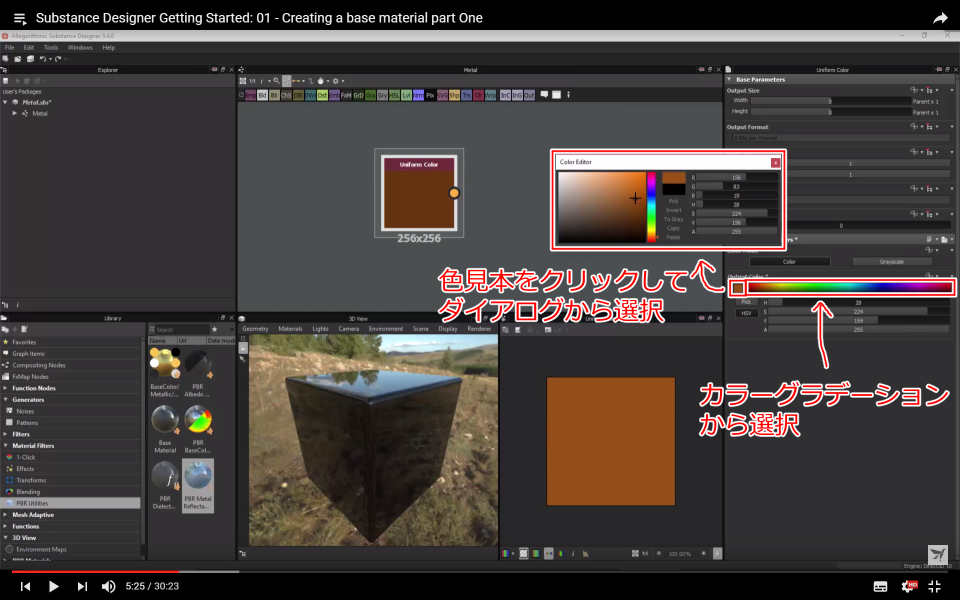This screenshot has height=600, width=960.
Task: Click the YouTube settings gear with HD badge
Action: click(x=909, y=586)
